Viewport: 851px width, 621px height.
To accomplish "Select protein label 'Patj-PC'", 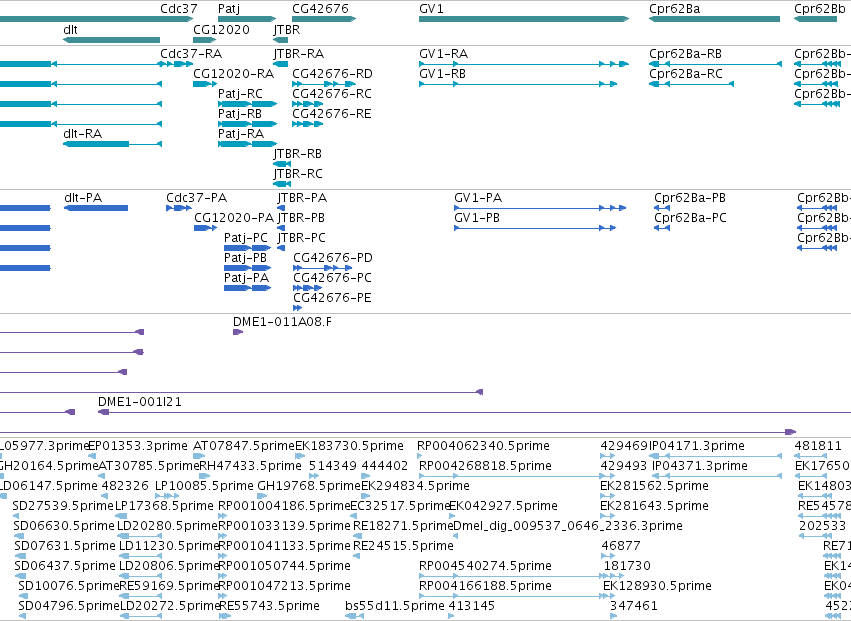I will click(246, 238).
